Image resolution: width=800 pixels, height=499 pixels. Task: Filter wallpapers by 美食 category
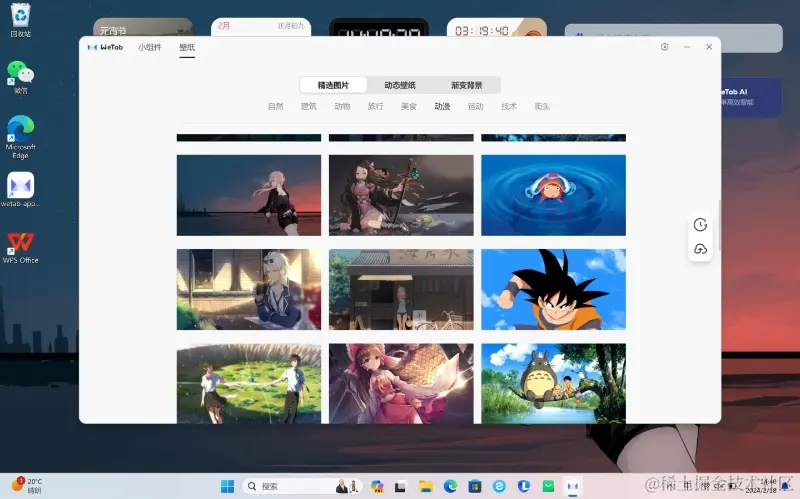(x=409, y=106)
